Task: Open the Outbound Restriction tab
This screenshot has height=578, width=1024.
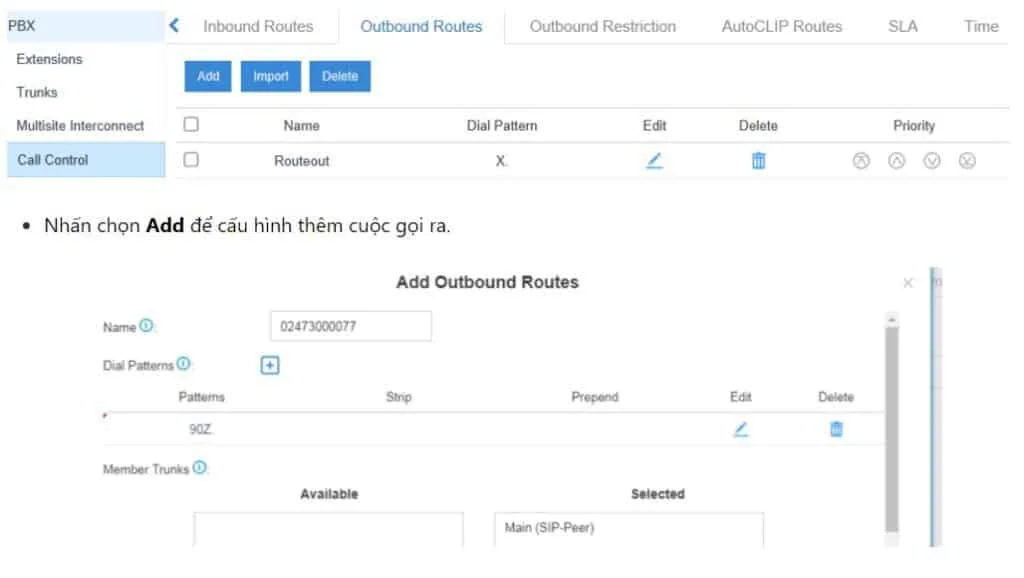Action: coord(602,27)
